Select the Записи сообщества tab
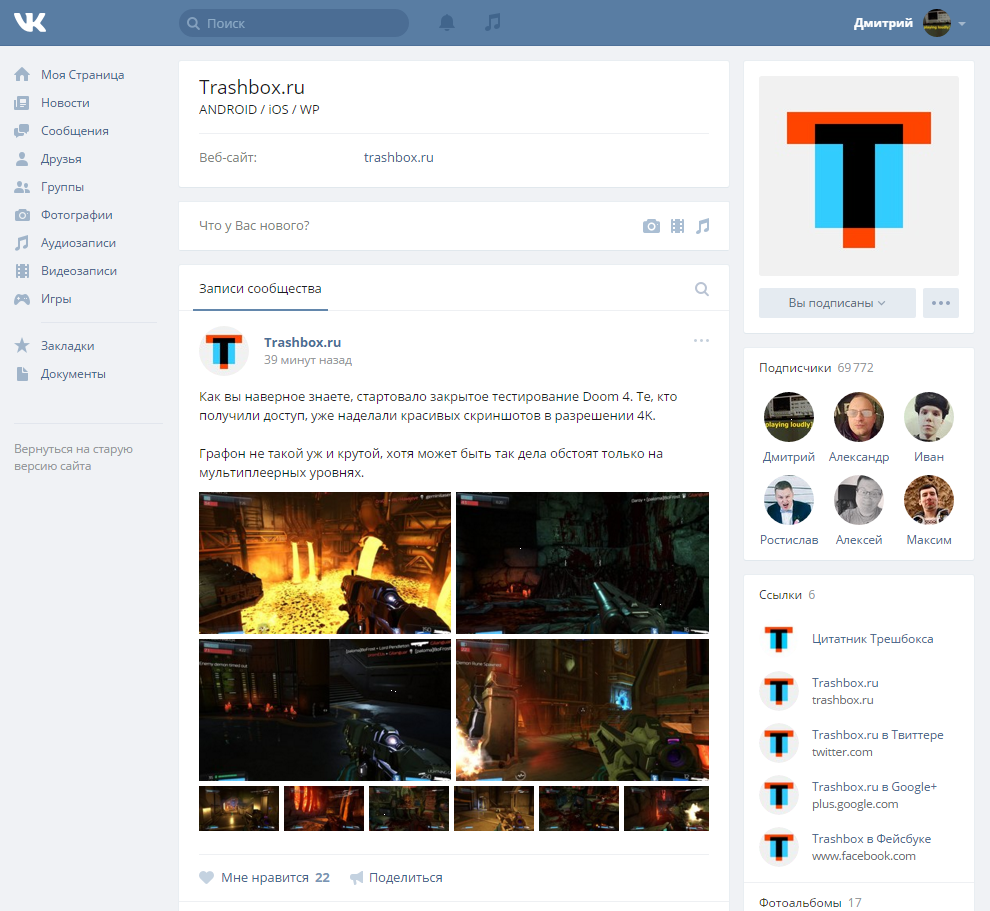 pos(260,289)
